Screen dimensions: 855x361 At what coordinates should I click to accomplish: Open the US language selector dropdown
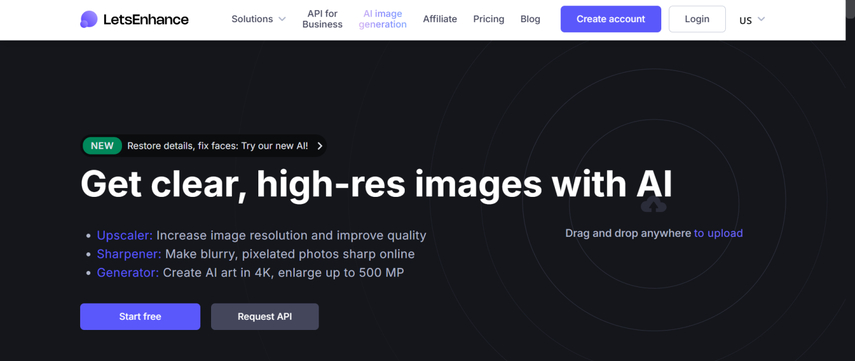[x=752, y=20]
